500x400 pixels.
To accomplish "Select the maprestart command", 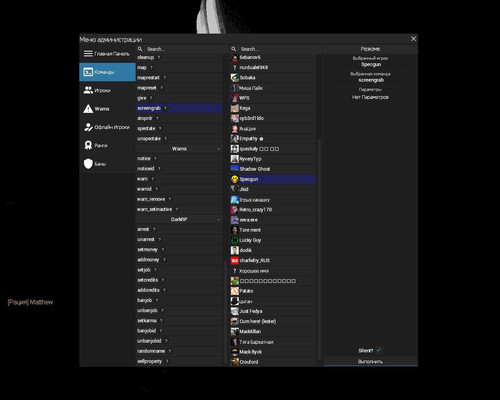I will click(179, 78).
